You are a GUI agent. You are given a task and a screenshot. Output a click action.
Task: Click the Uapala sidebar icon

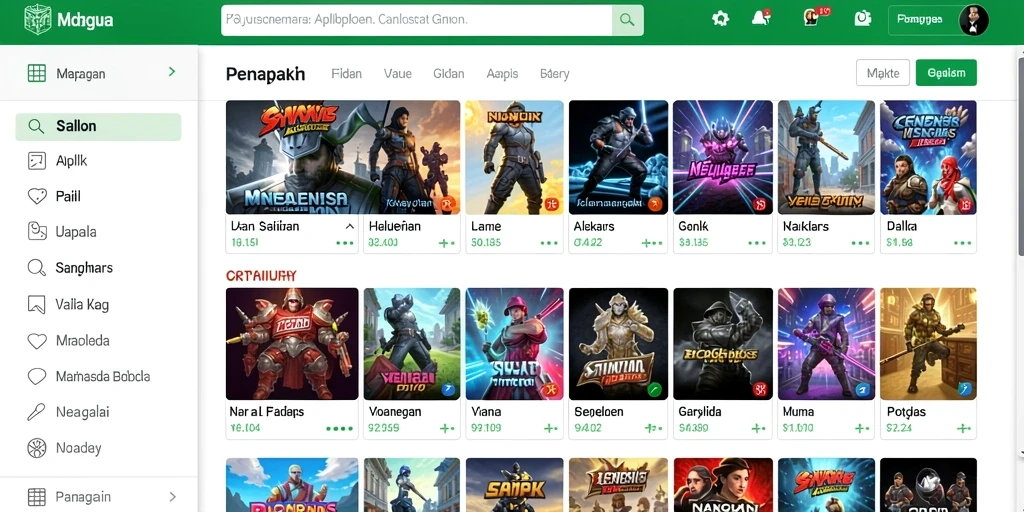37,231
